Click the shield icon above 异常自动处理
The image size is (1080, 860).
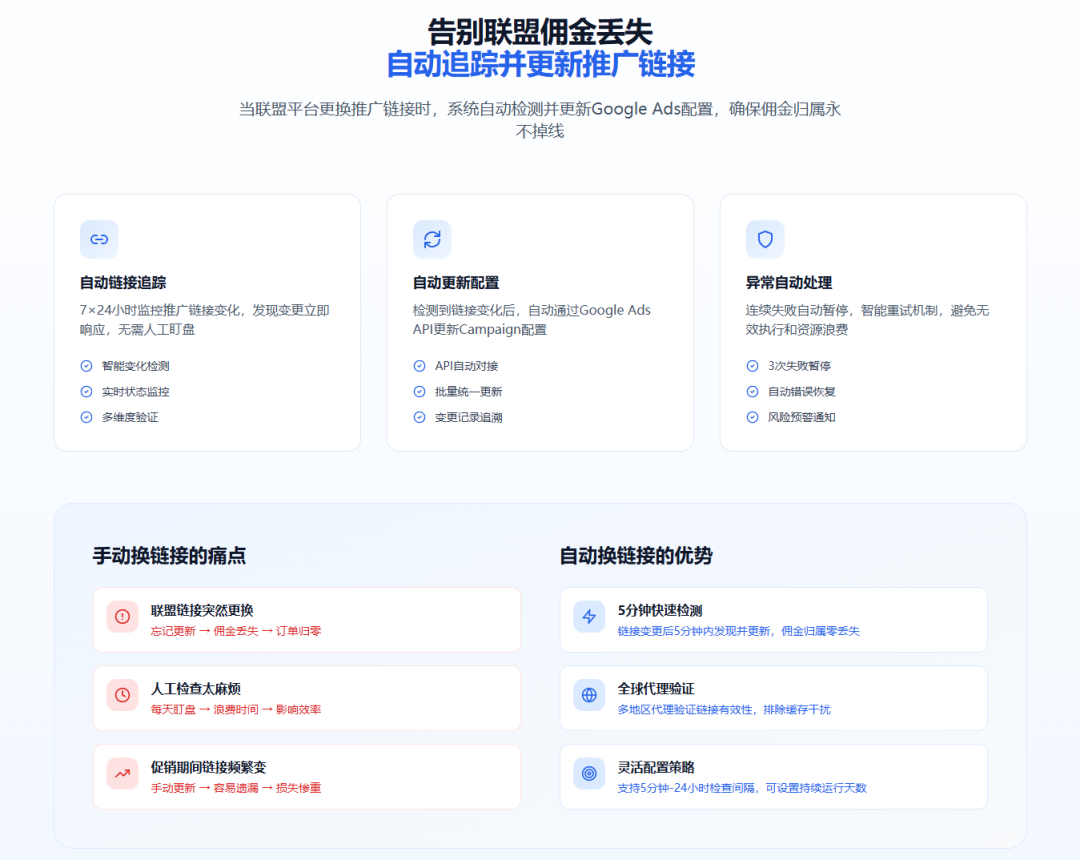coord(764,239)
